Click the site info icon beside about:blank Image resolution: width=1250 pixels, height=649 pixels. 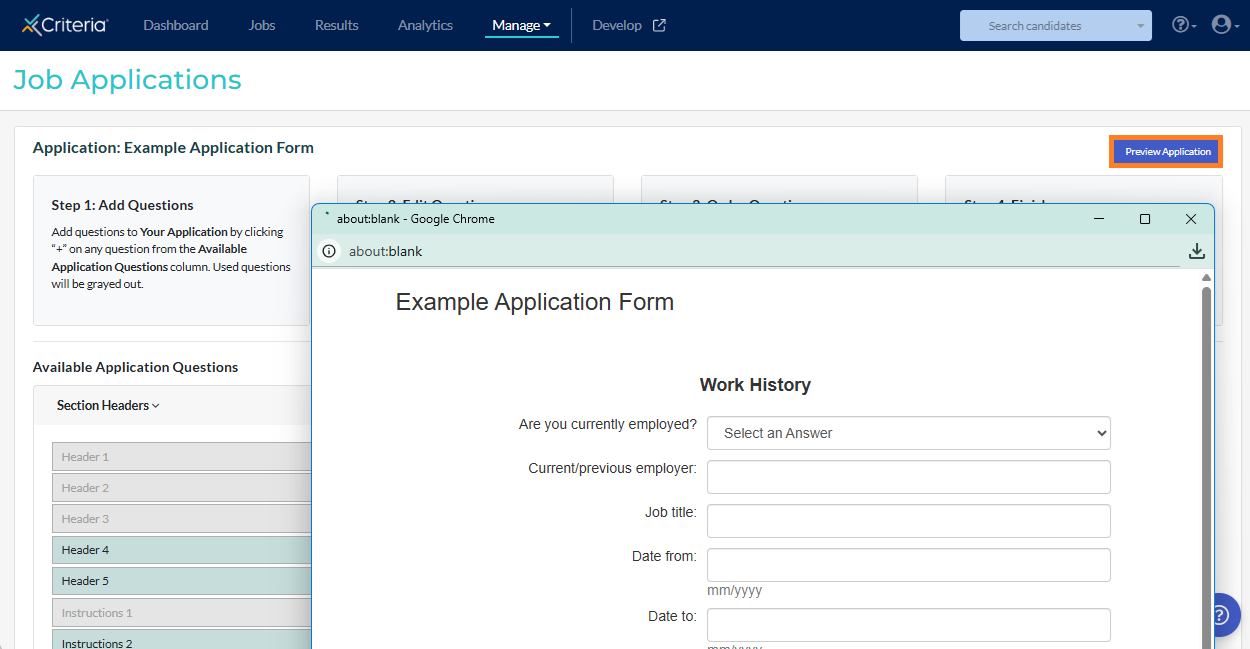click(329, 251)
